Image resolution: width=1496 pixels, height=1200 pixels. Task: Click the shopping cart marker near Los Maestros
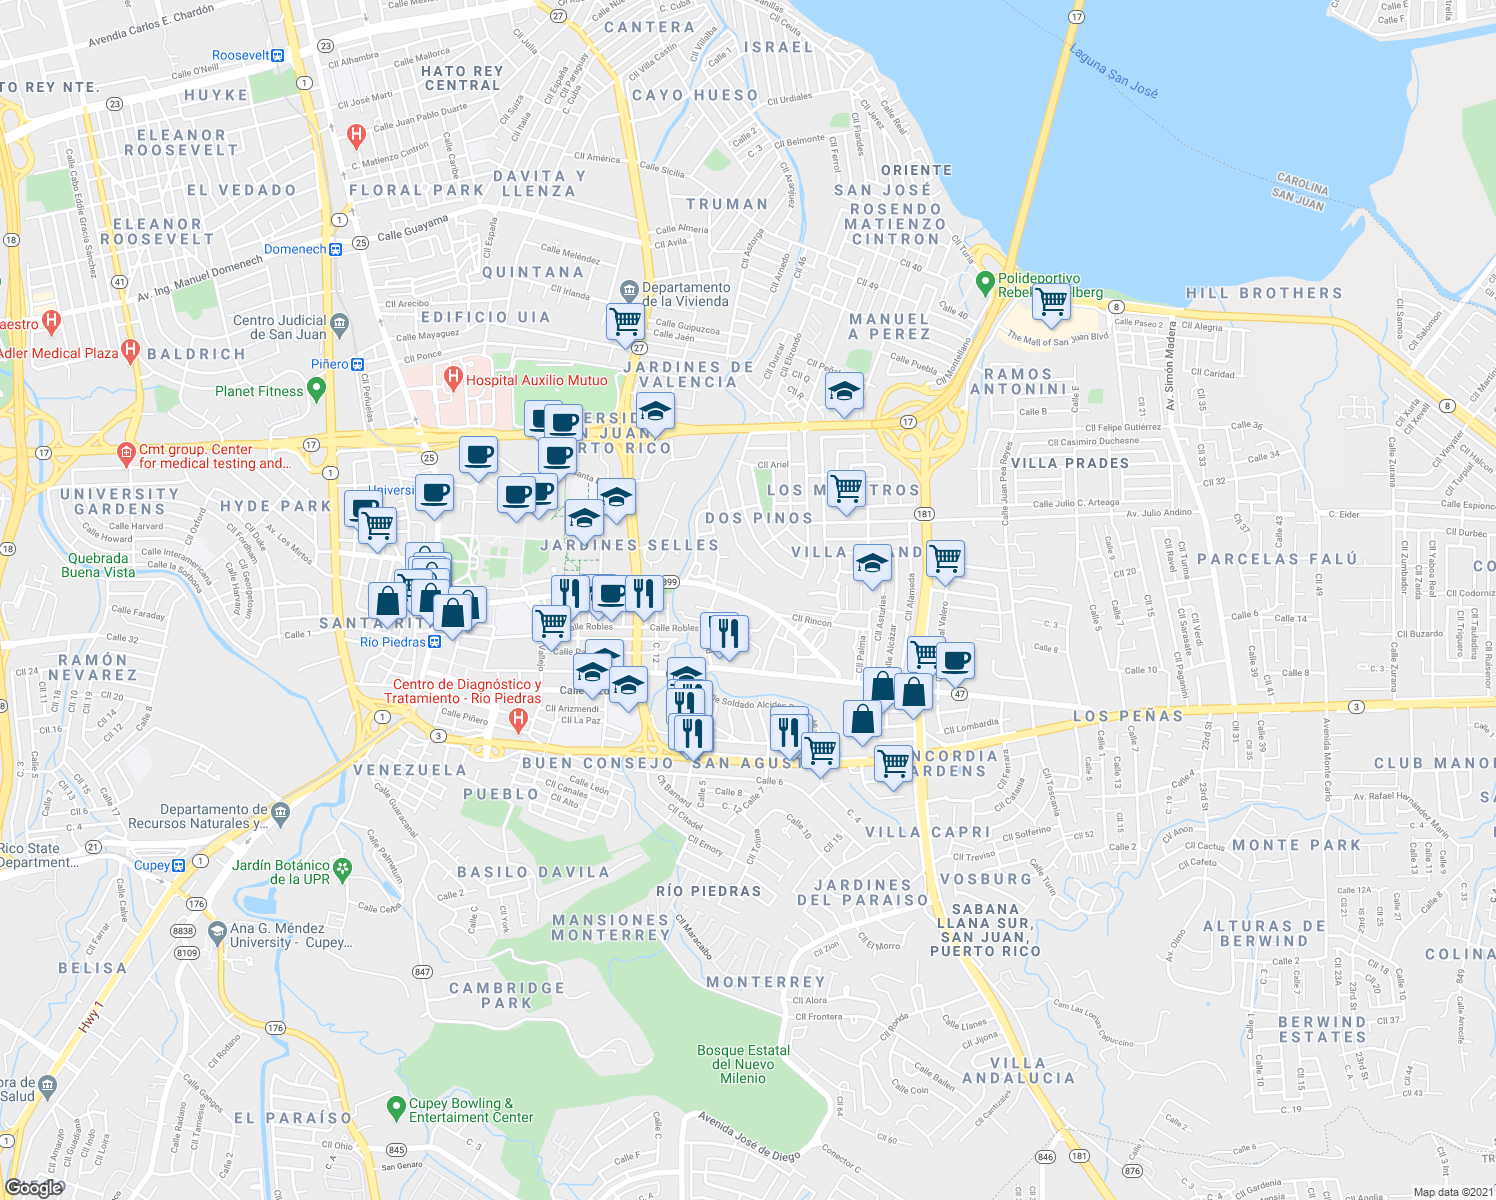tap(846, 487)
